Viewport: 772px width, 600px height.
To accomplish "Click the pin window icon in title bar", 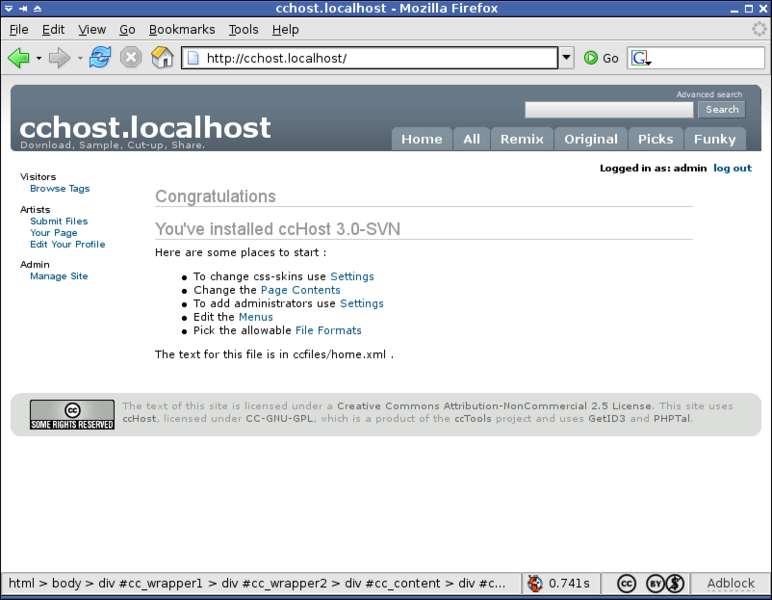I will point(23,8).
